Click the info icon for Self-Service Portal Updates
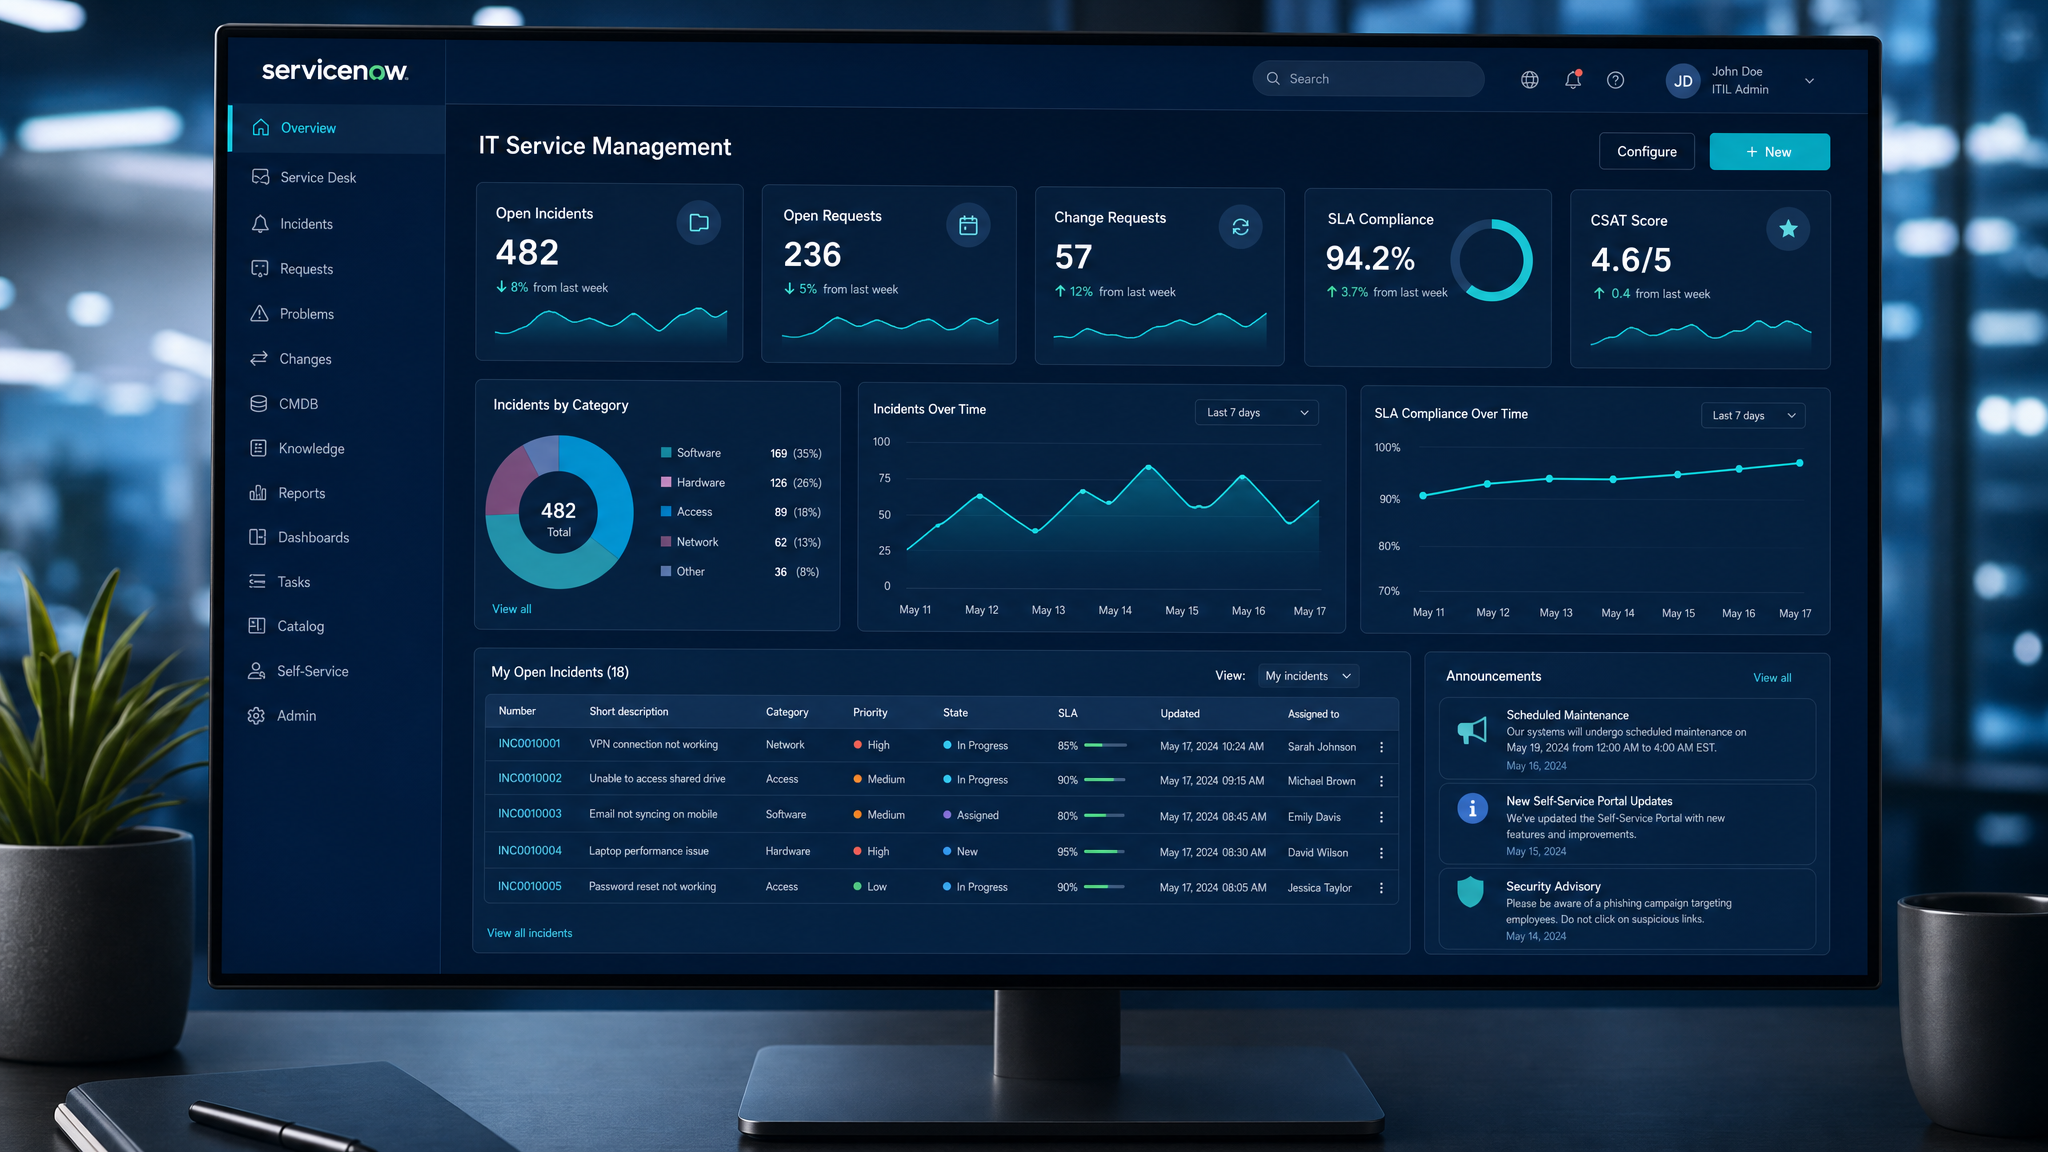 point(1472,808)
